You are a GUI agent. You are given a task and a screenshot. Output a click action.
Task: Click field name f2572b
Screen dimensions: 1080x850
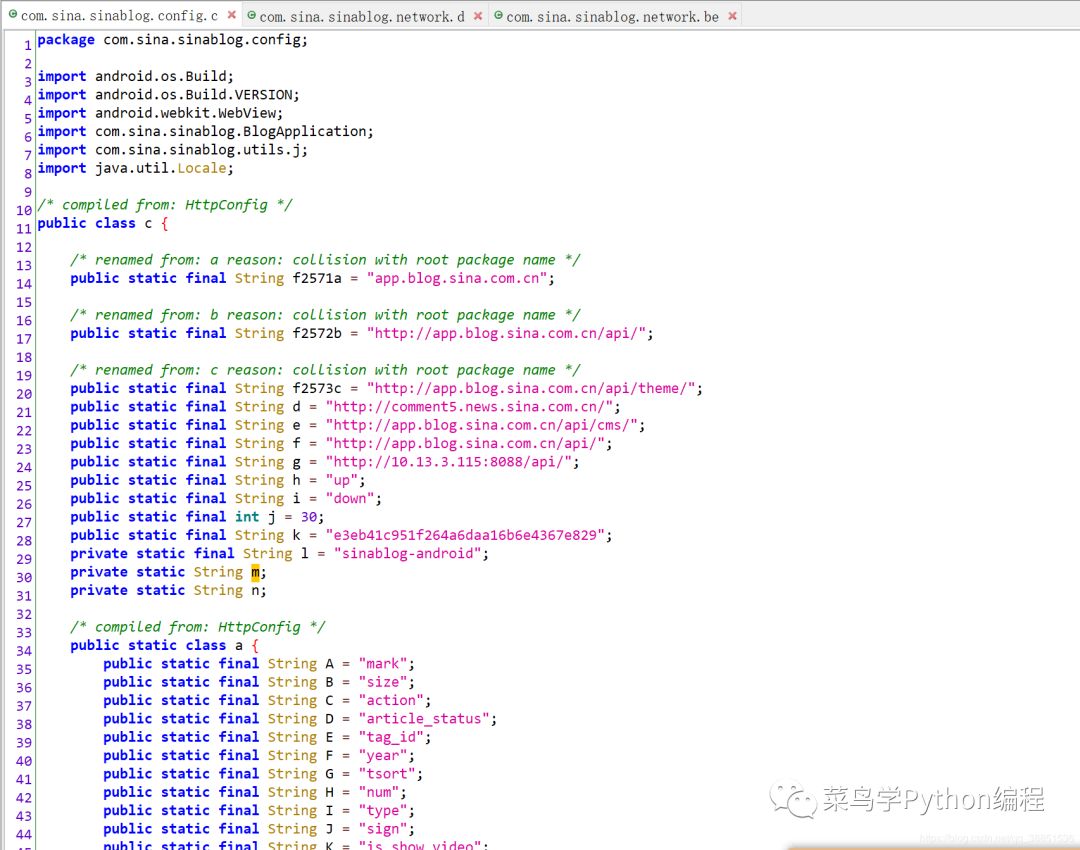pyautogui.click(x=317, y=333)
